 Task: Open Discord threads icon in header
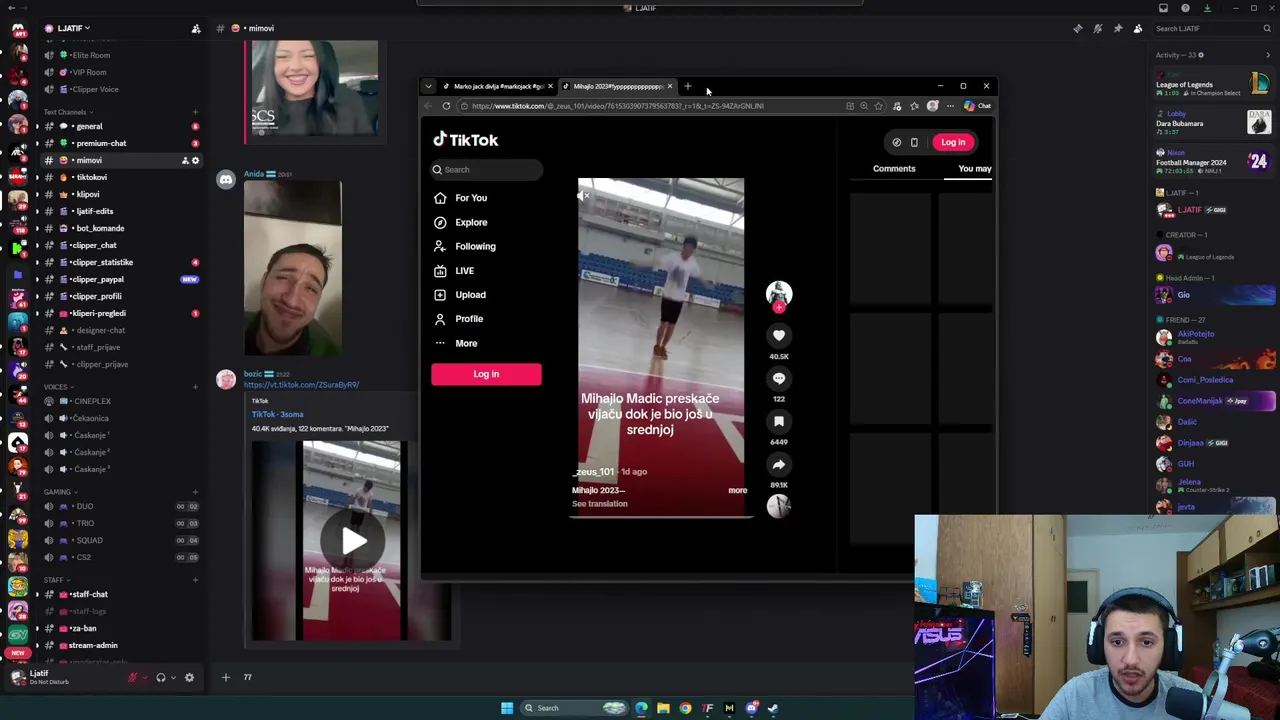click(1078, 28)
